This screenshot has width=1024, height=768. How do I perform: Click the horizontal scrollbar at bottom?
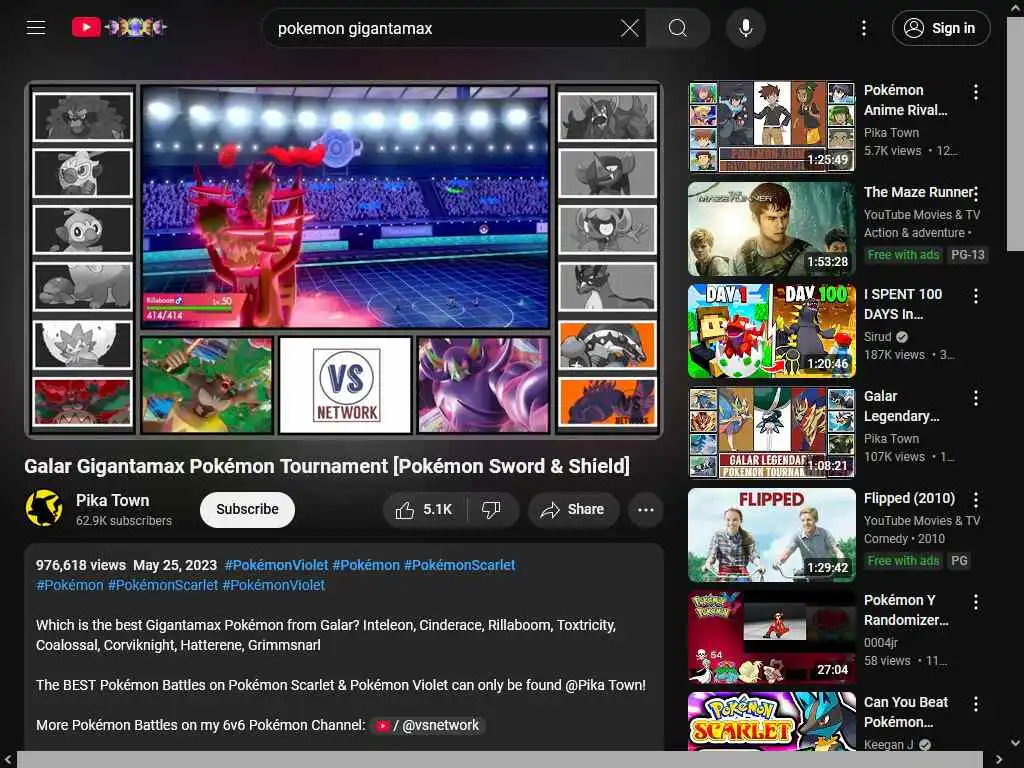point(500,760)
